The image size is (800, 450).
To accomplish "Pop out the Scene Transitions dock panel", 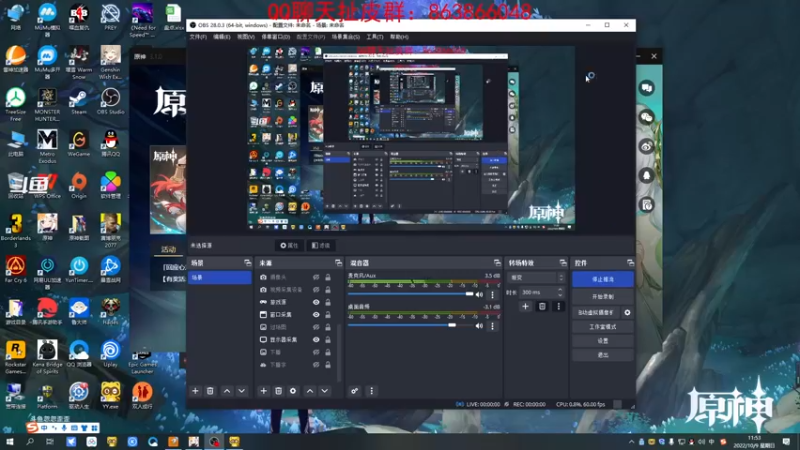I will [563, 263].
